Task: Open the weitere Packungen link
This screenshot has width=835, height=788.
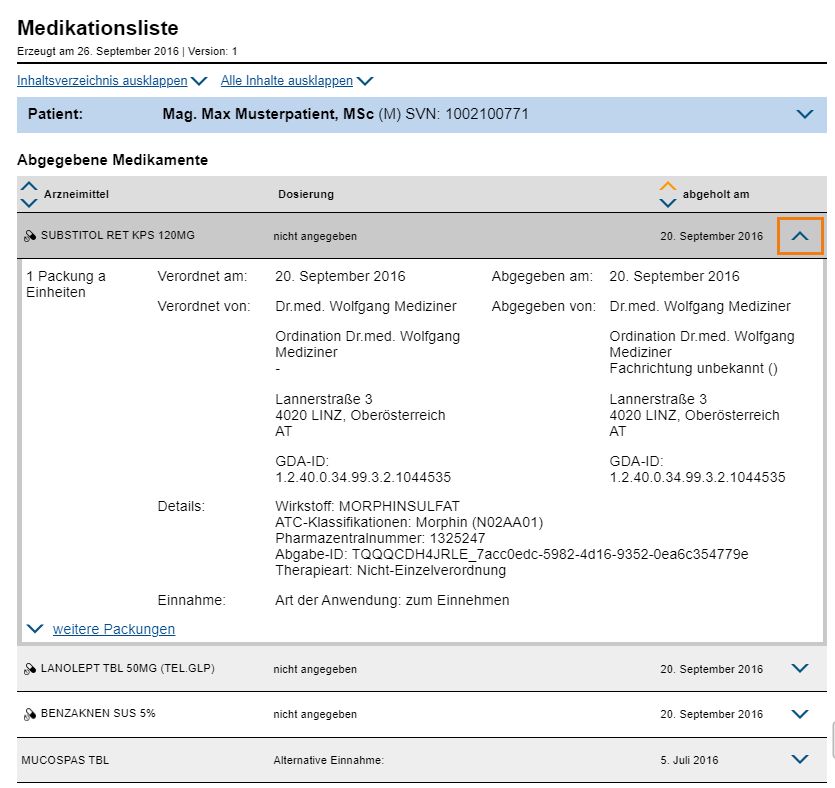Action: click(x=114, y=629)
